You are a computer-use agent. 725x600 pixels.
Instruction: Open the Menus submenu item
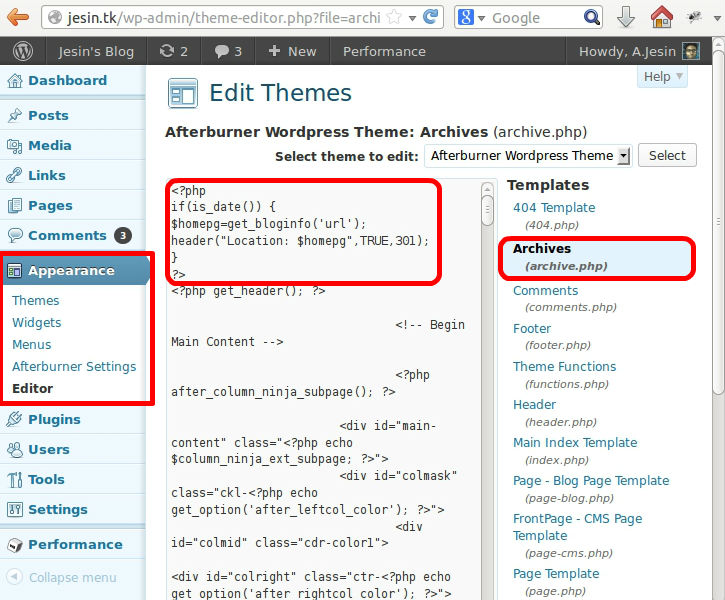(31, 344)
